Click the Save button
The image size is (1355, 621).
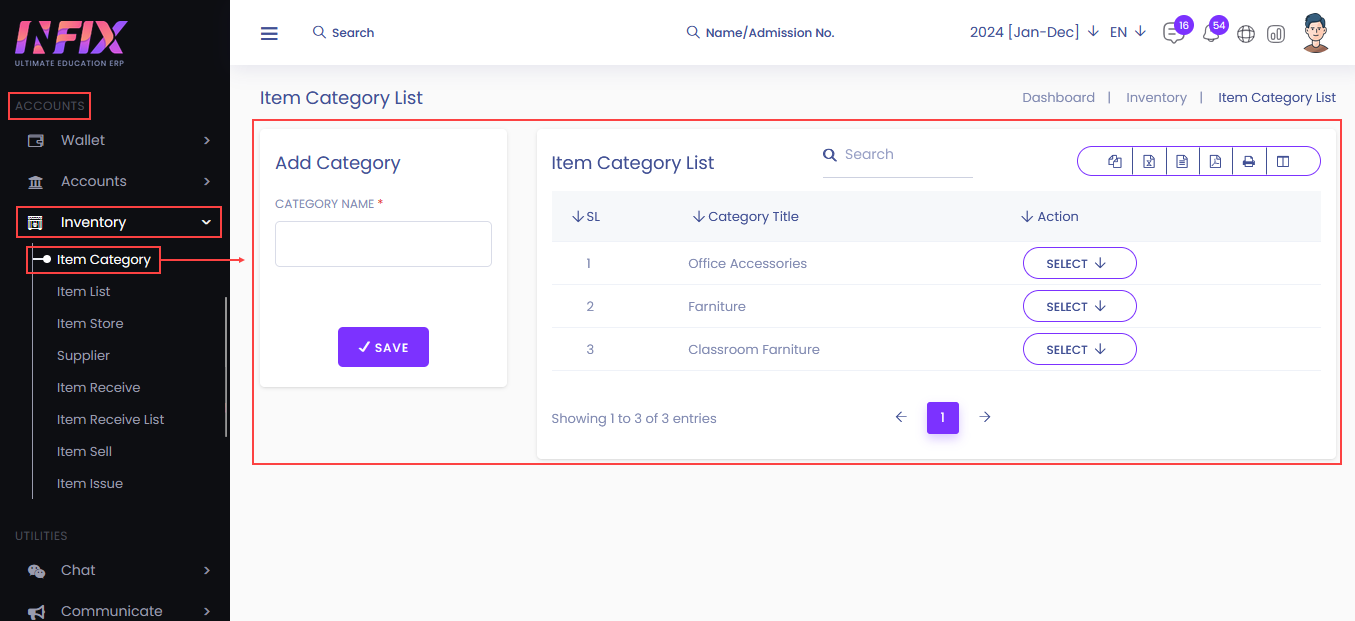tap(383, 347)
